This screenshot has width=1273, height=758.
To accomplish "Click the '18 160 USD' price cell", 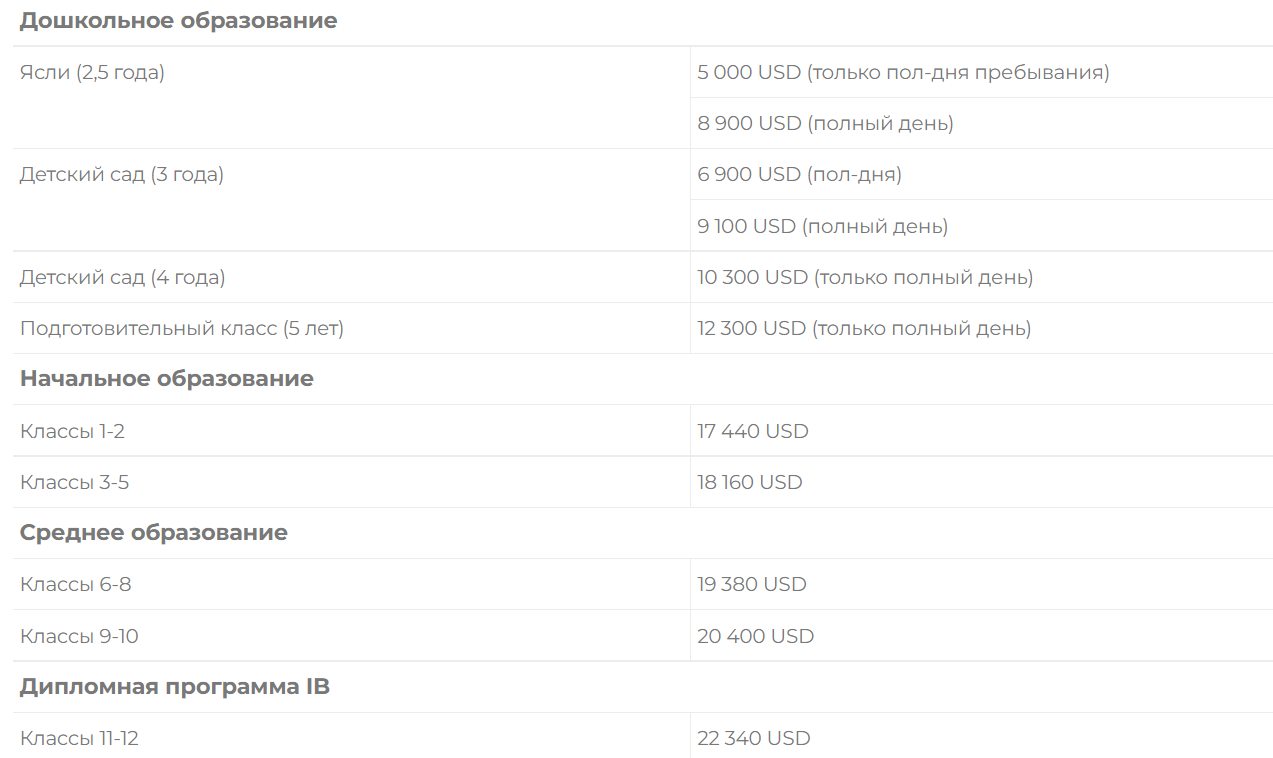I will [749, 482].
